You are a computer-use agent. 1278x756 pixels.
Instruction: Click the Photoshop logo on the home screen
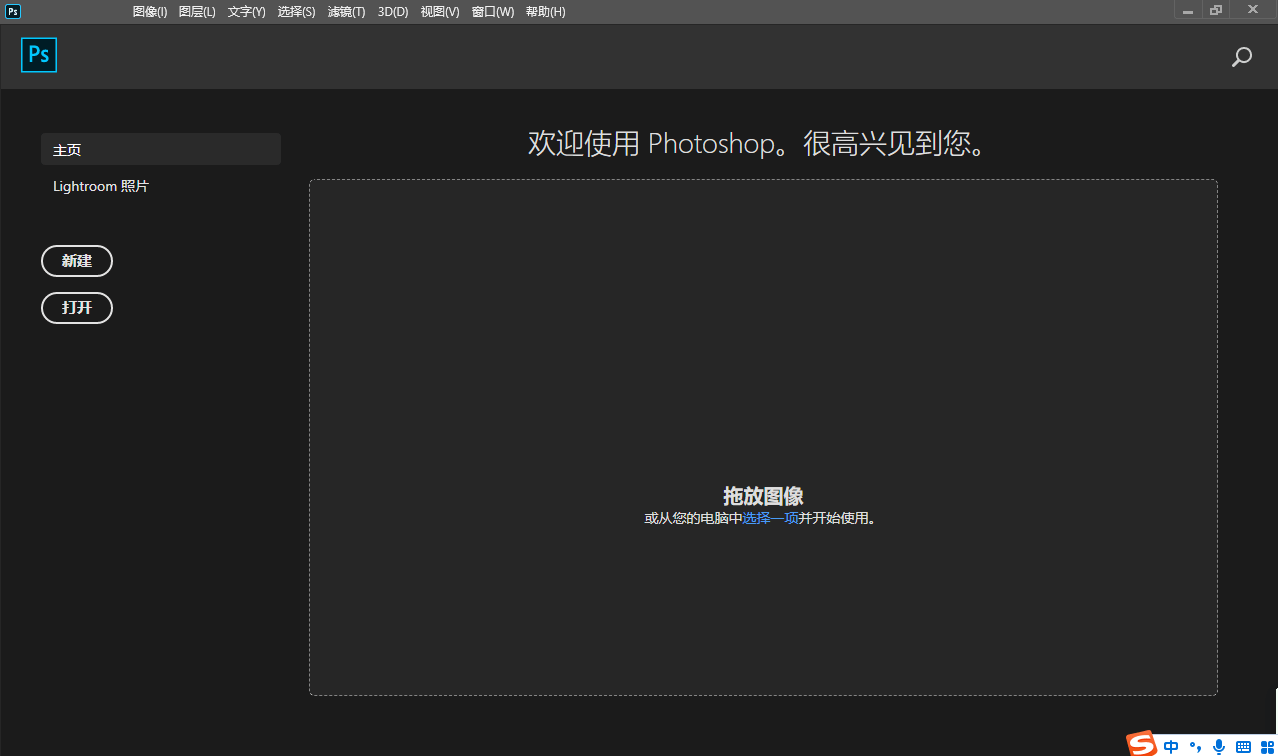(x=39, y=55)
